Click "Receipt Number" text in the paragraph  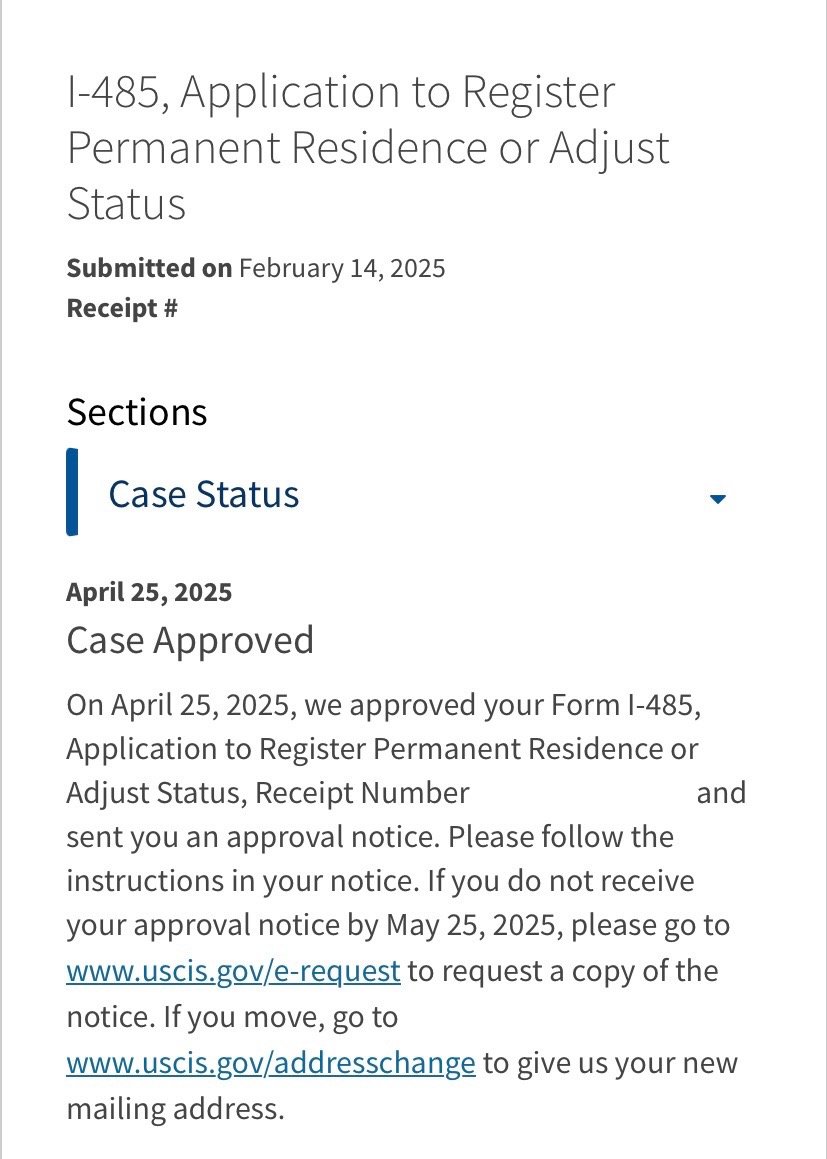362,793
